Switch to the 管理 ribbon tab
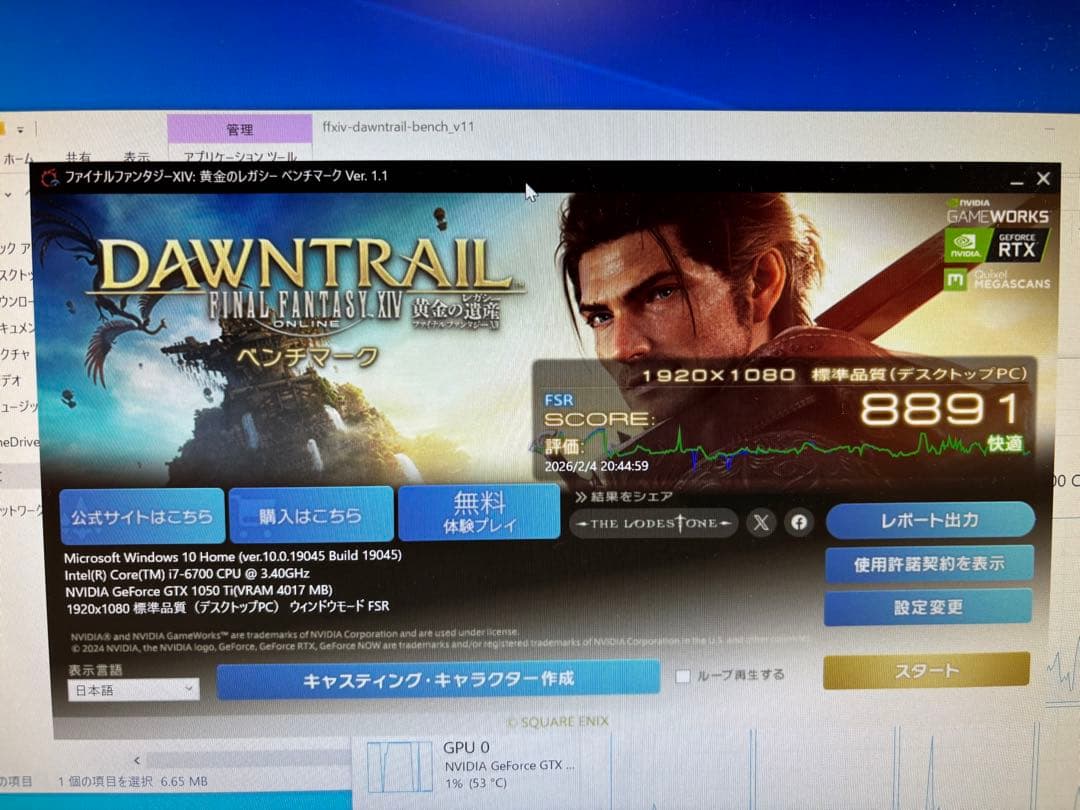The width and height of the screenshot is (1080, 810). [x=239, y=128]
